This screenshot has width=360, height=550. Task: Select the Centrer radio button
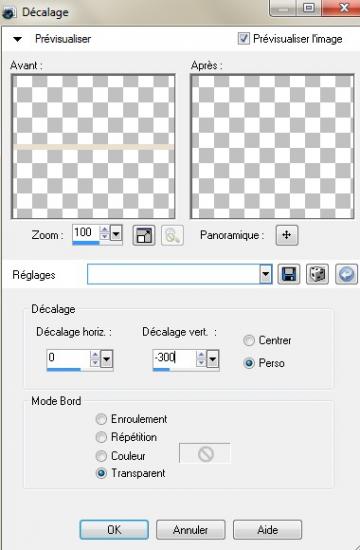tap(249, 341)
